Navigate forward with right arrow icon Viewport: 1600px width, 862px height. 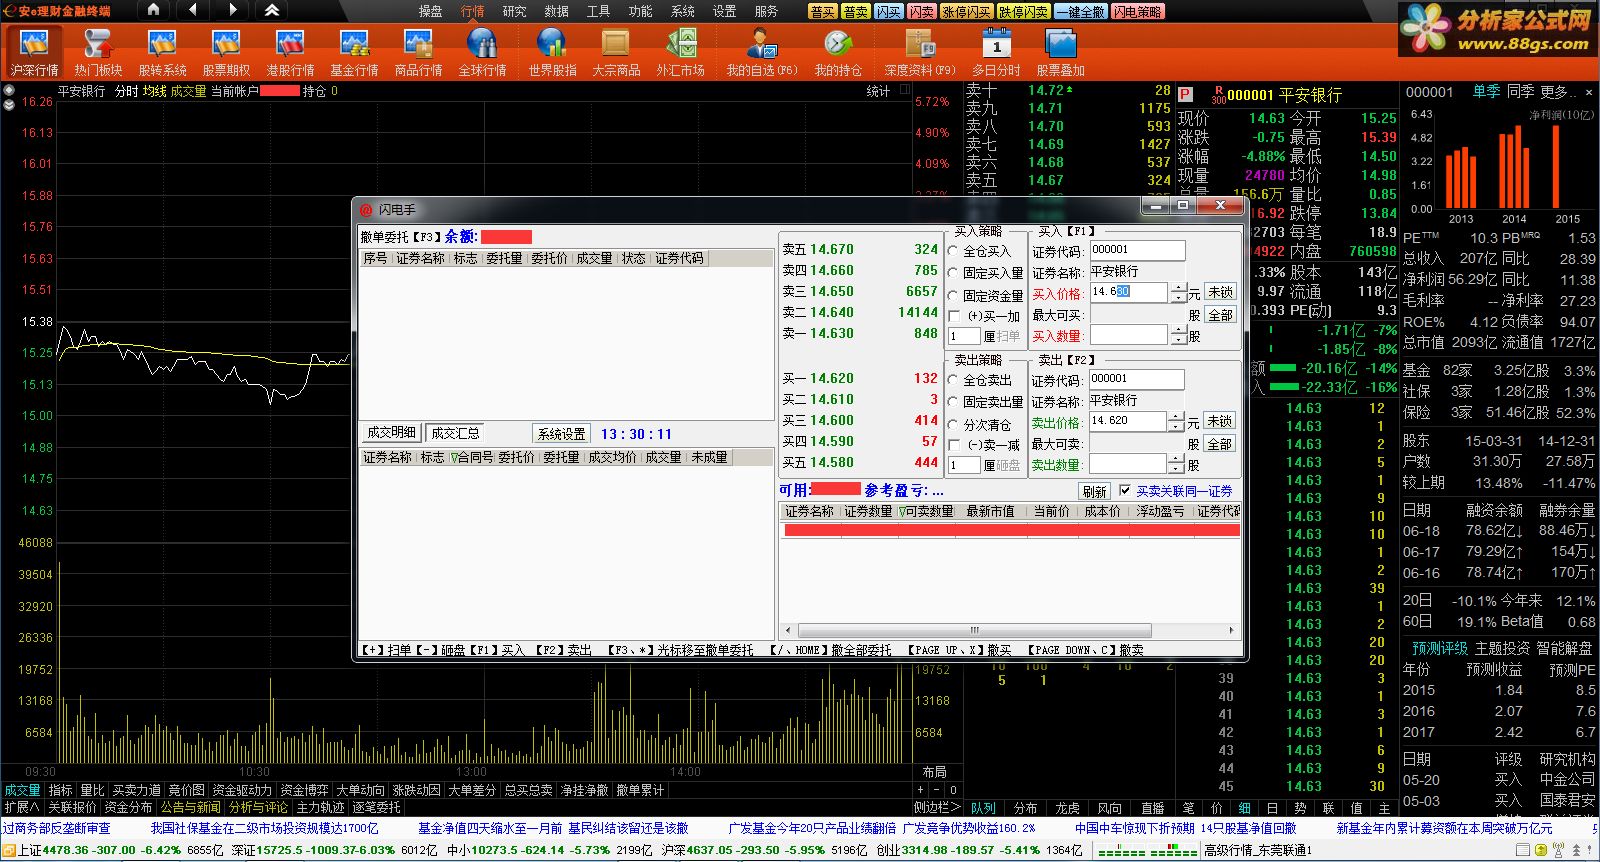tap(232, 10)
